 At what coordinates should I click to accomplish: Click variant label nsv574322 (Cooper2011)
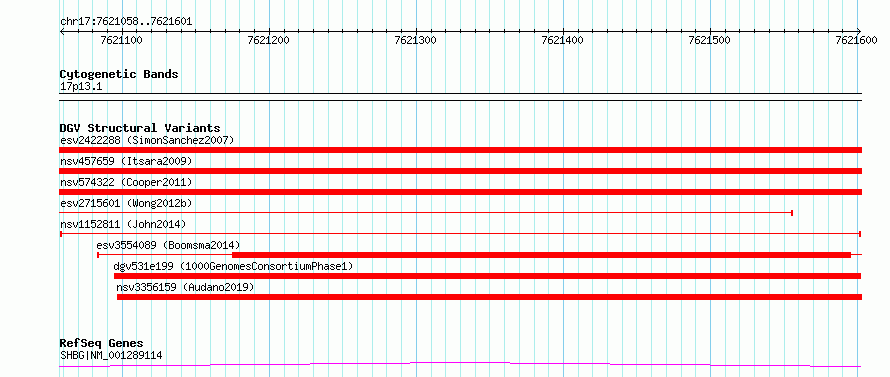(126, 182)
